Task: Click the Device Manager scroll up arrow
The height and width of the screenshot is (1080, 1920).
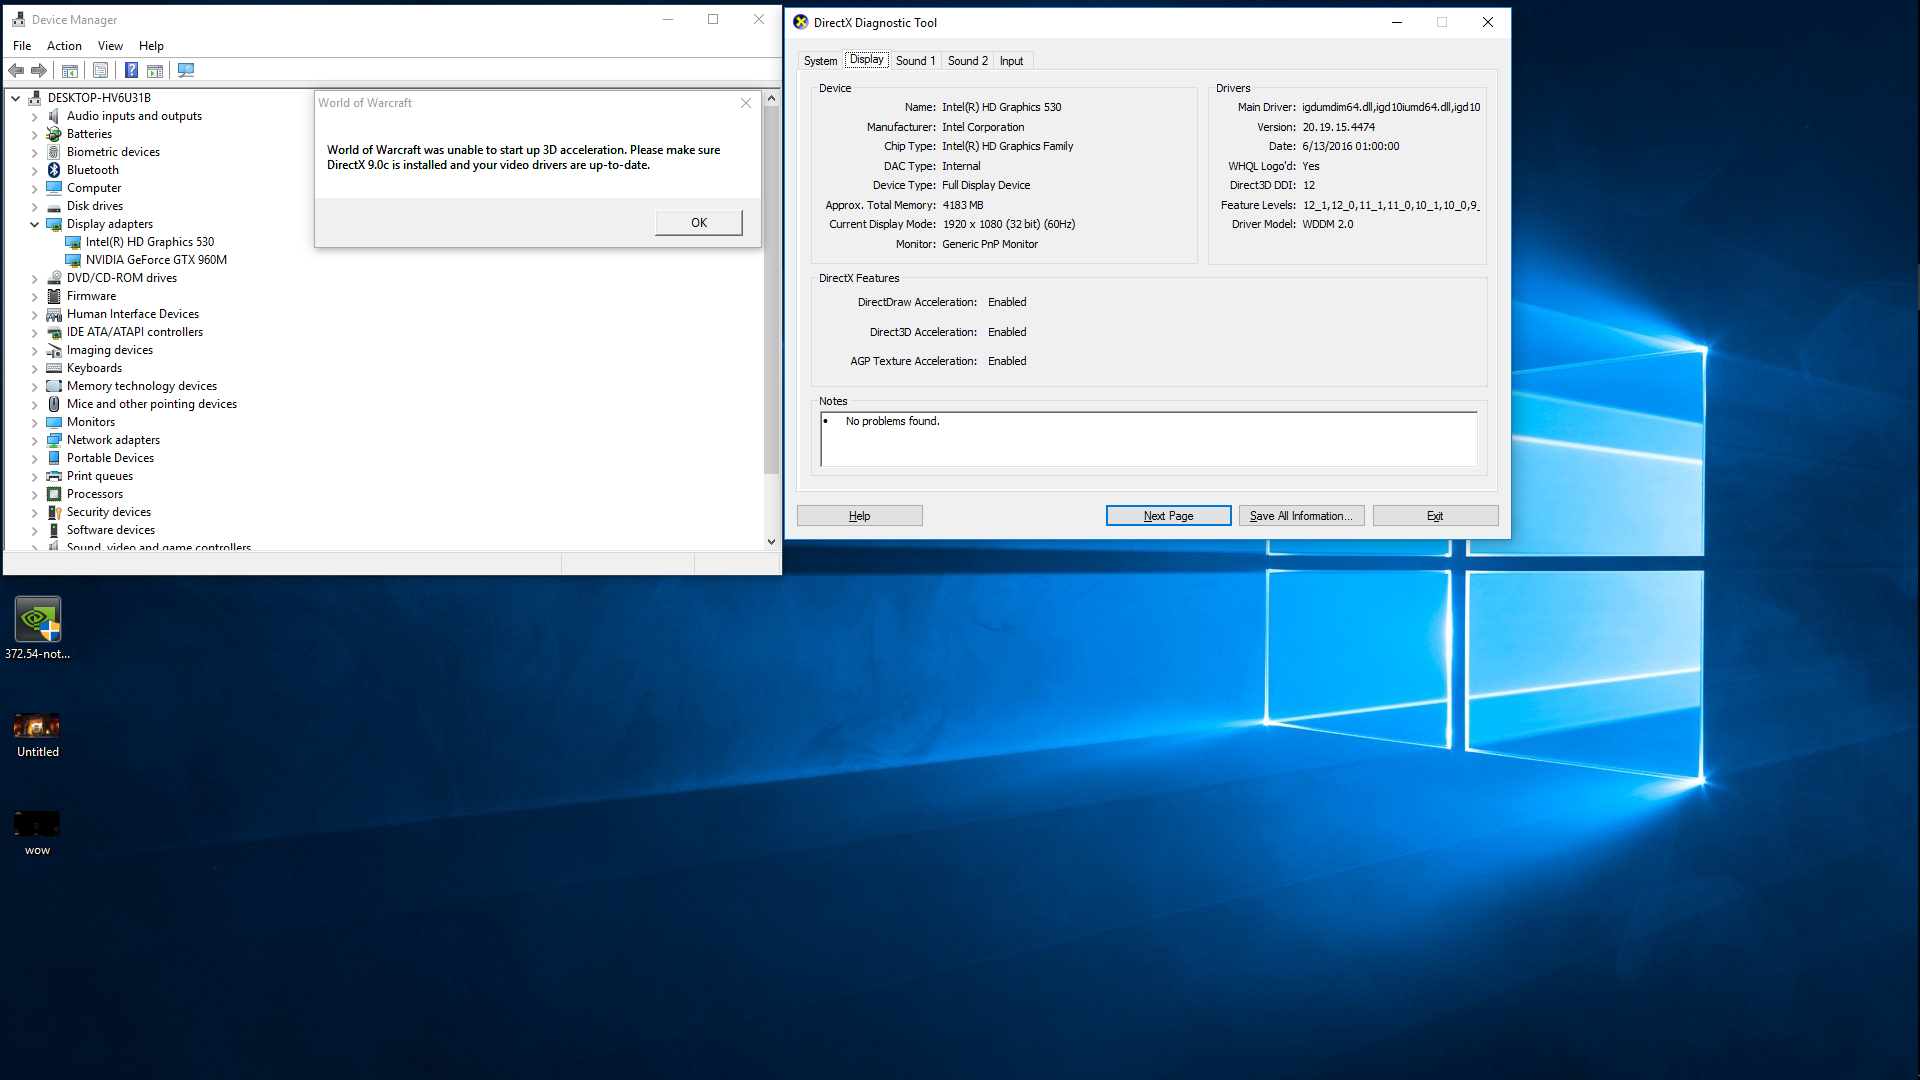Action: (x=771, y=98)
